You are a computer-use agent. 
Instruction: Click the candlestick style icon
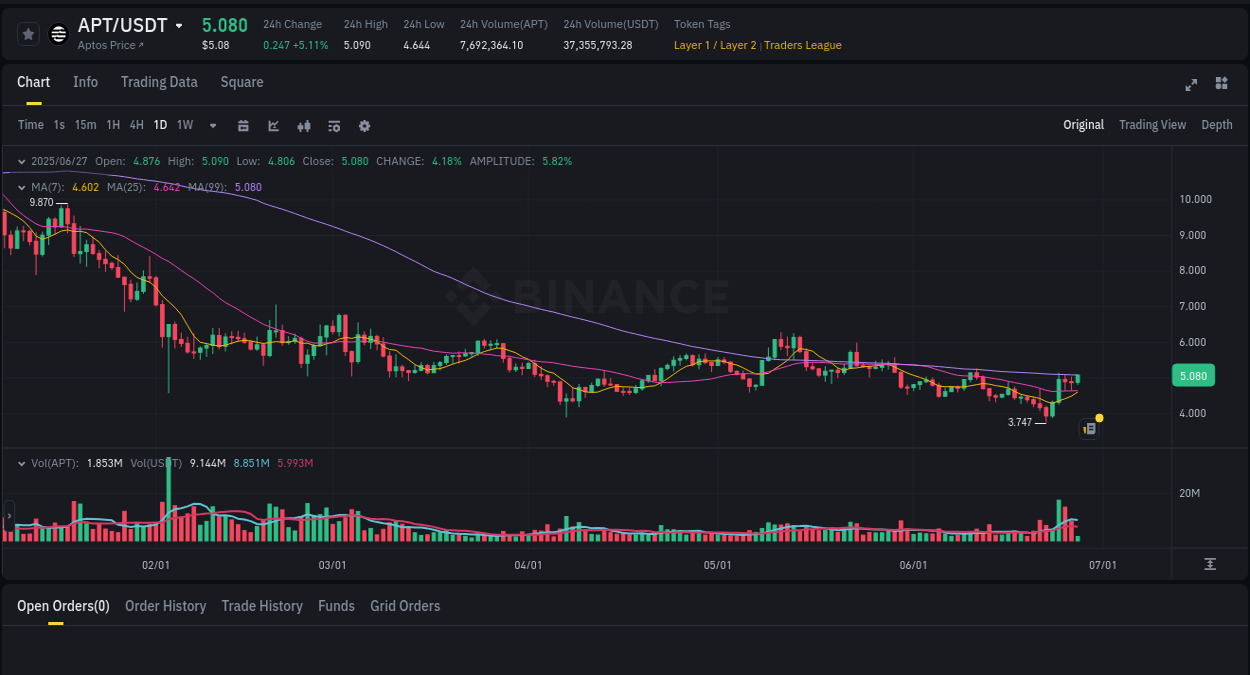click(303, 125)
